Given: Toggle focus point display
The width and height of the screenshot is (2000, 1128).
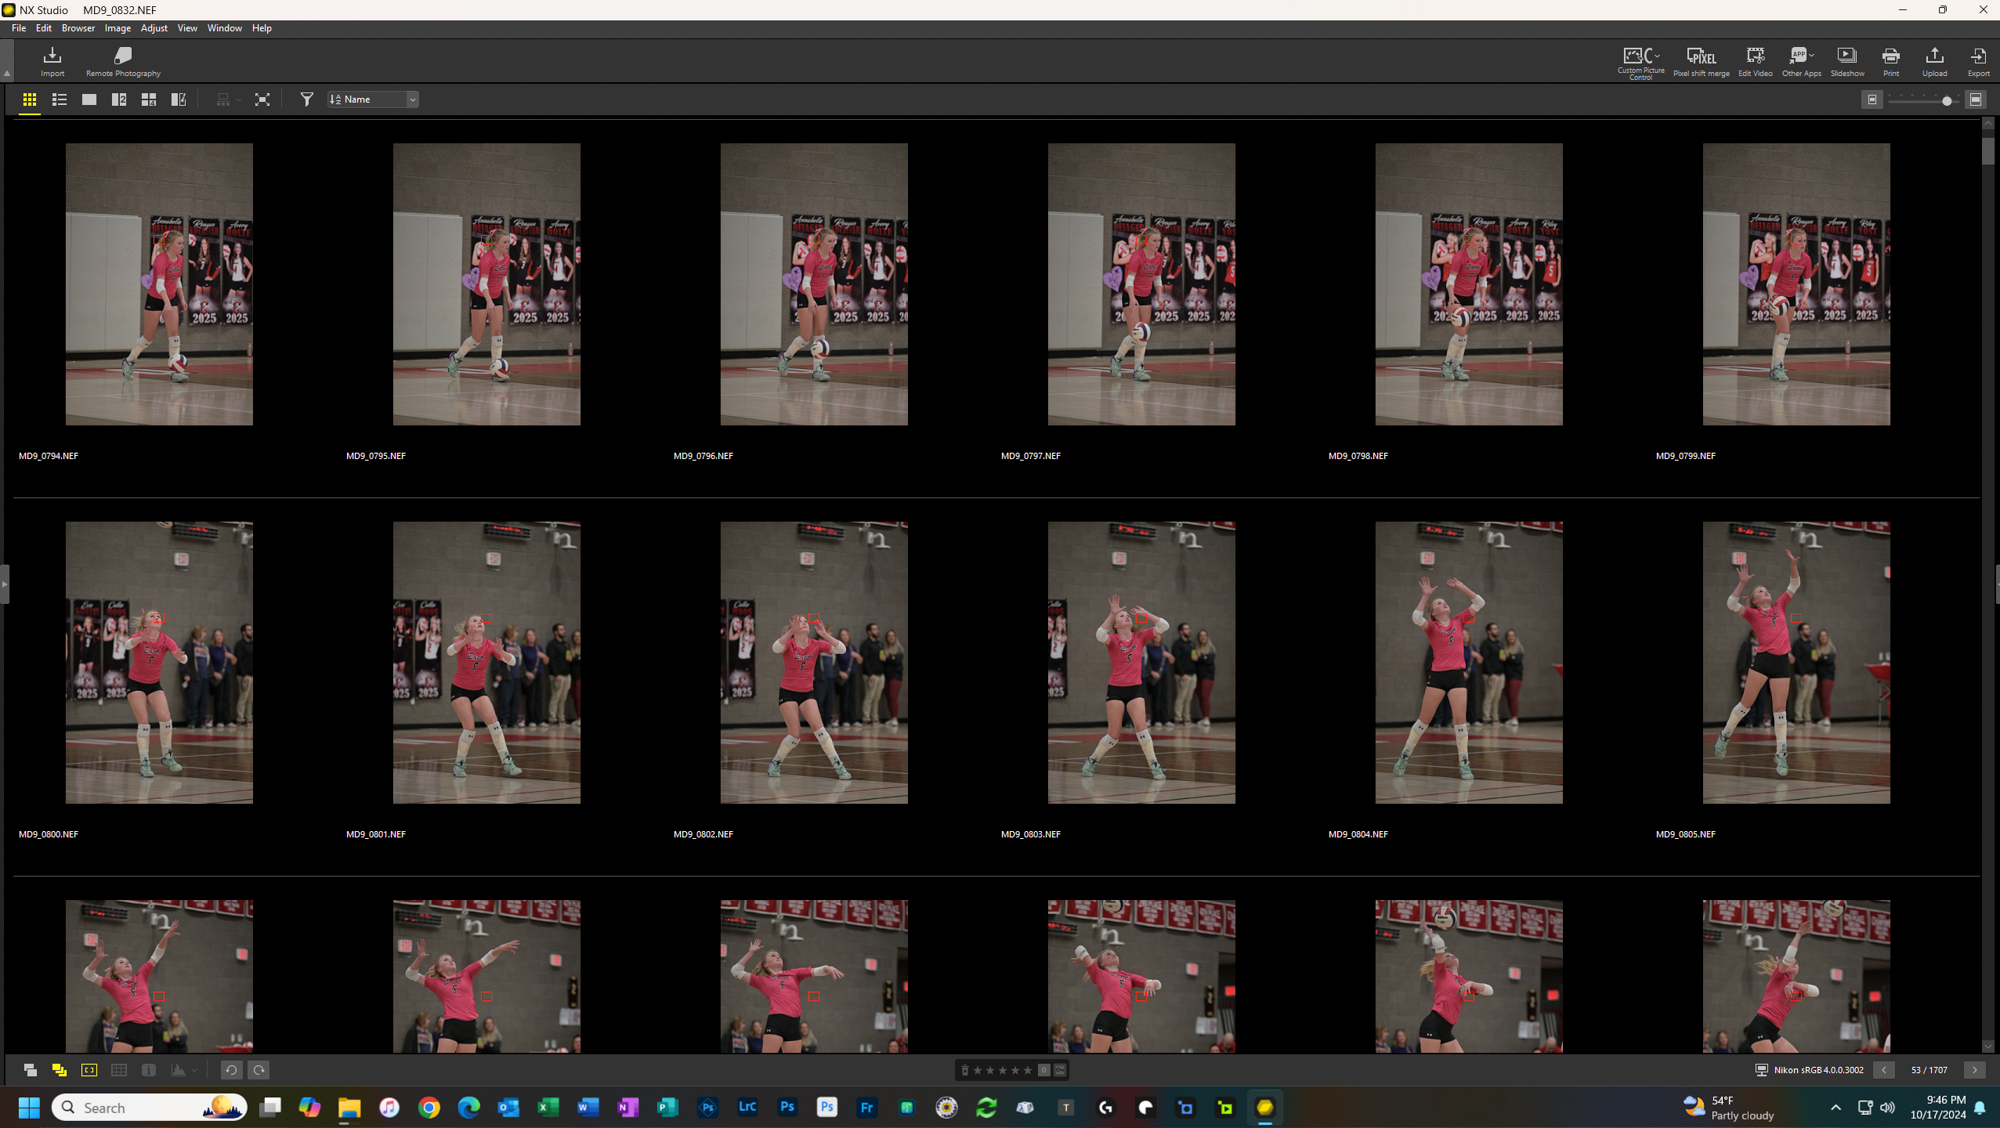Looking at the screenshot, I should click(89, 1070).
